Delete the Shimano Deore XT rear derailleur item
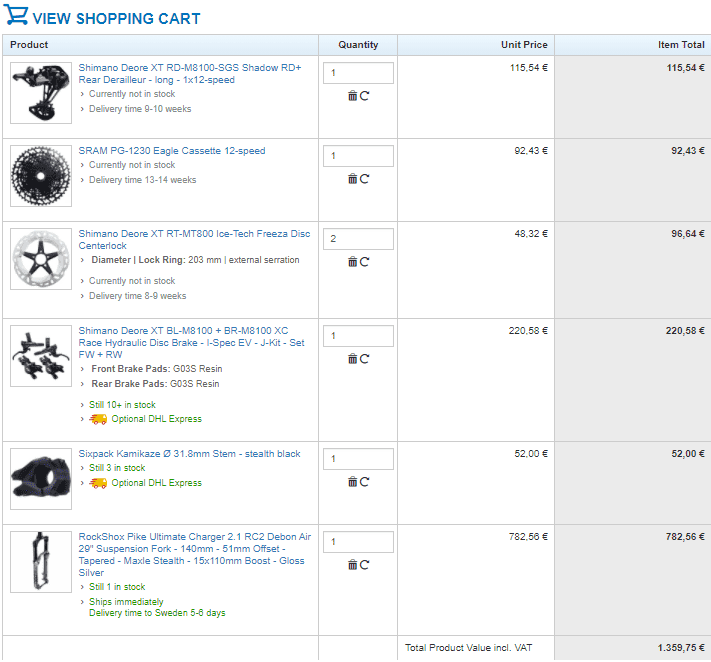 coord(352,96)
